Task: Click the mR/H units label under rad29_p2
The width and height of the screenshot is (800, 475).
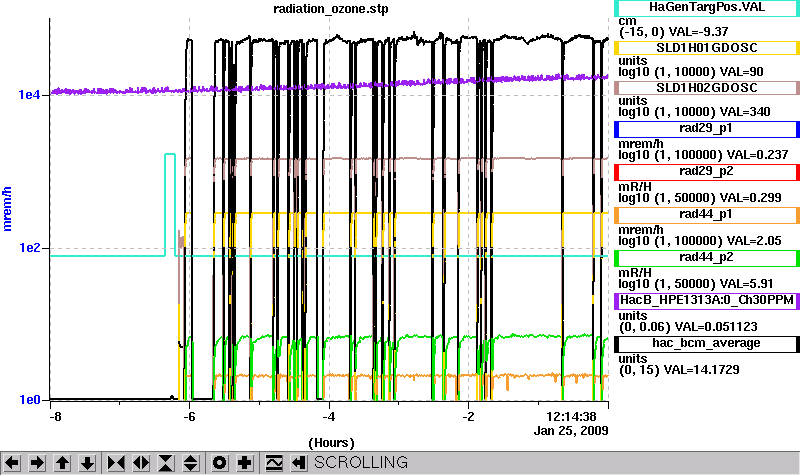Action: [635, 187]
